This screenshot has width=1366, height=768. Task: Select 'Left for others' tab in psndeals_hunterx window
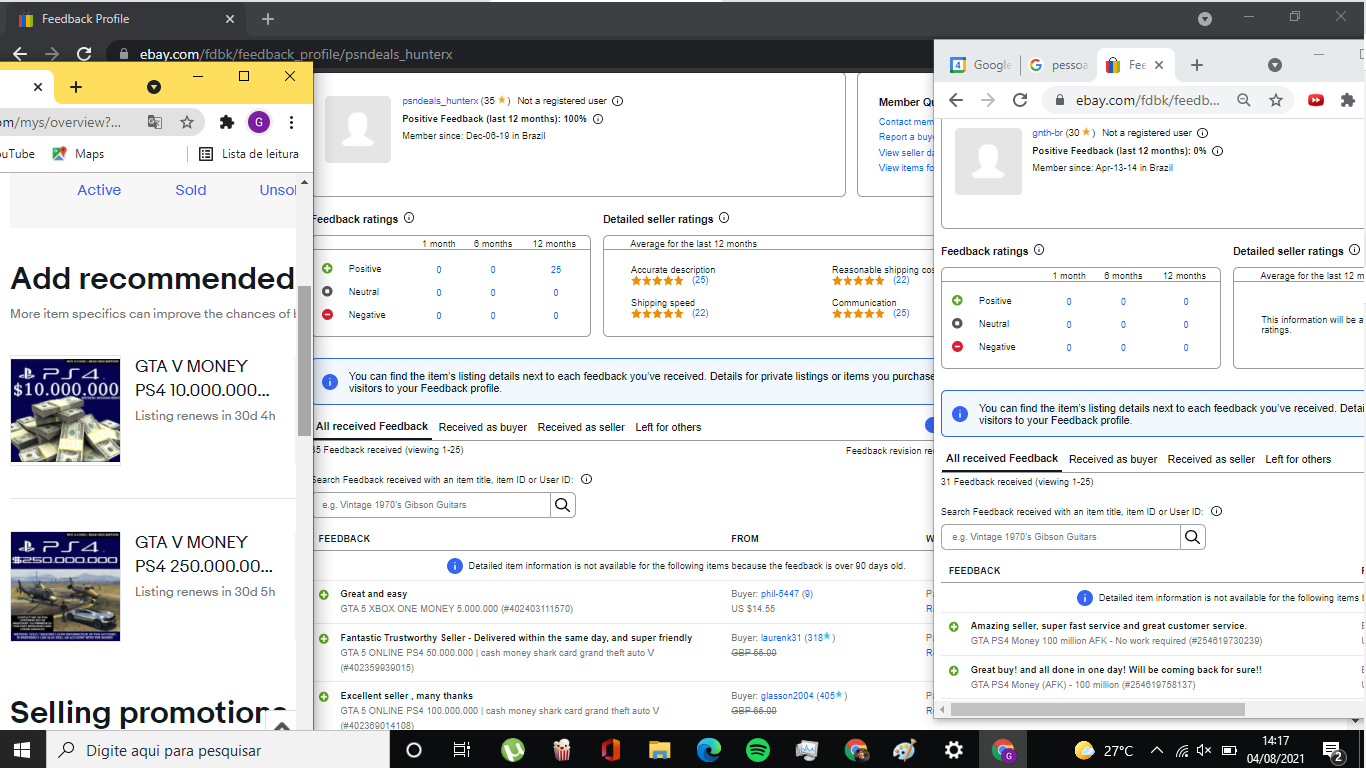pyautogui.click(x=668, y=427)
